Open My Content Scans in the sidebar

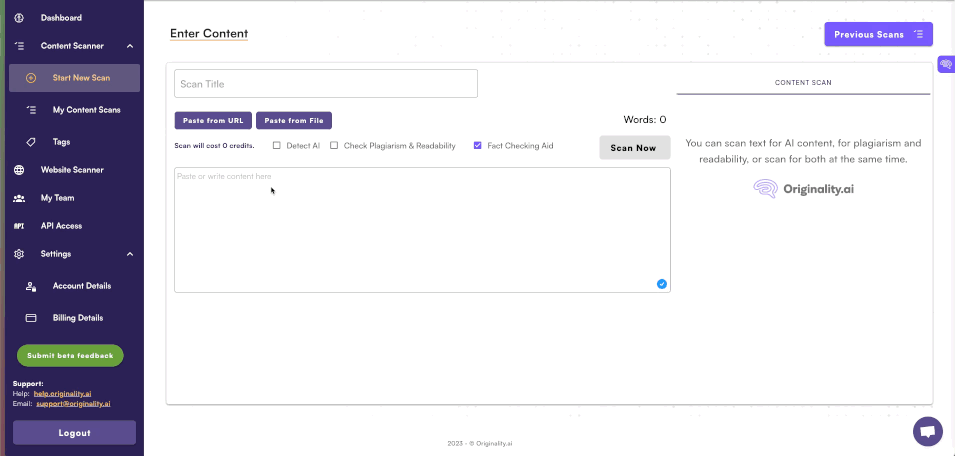(x=86, y=110)
